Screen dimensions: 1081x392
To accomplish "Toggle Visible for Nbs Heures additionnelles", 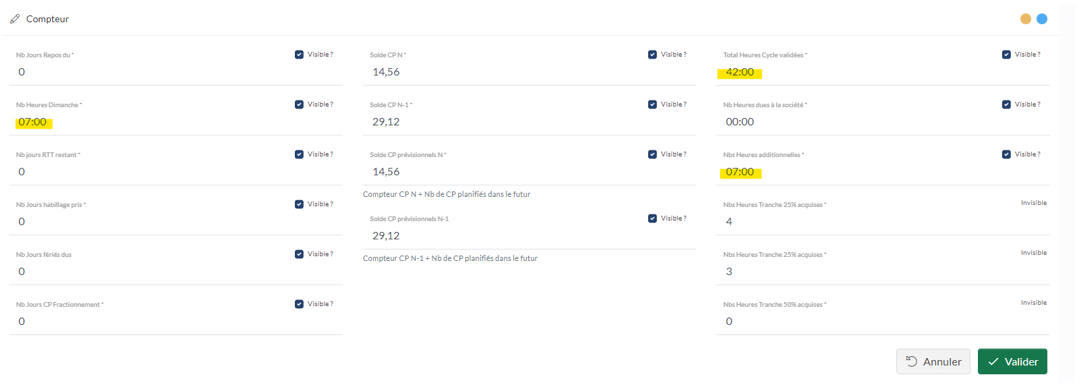I will pos(1007,154).
